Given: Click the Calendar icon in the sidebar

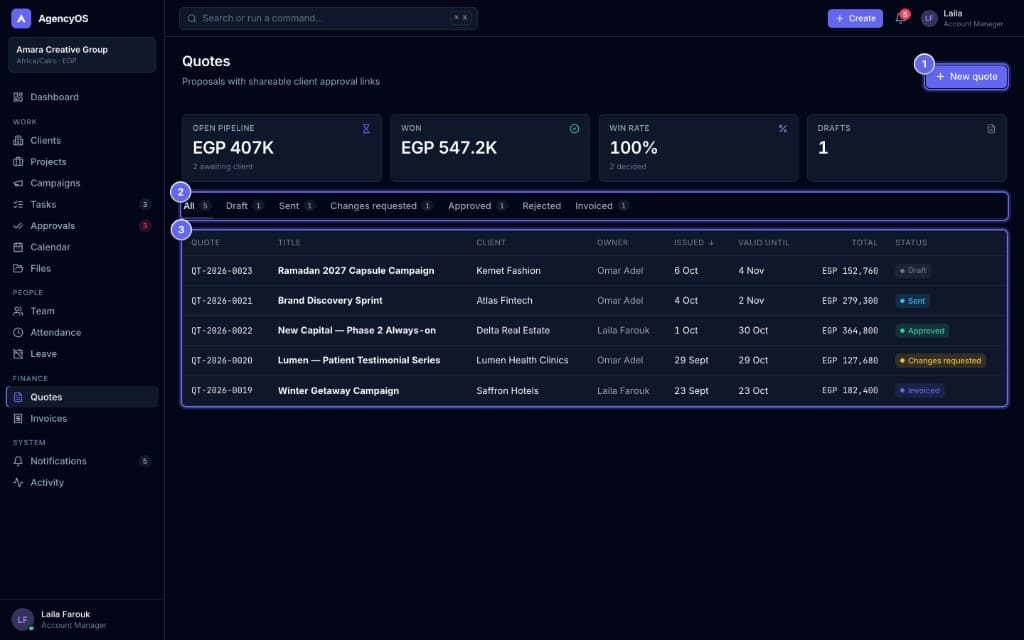Looking at the screenshot, I should tap(18, 248).
